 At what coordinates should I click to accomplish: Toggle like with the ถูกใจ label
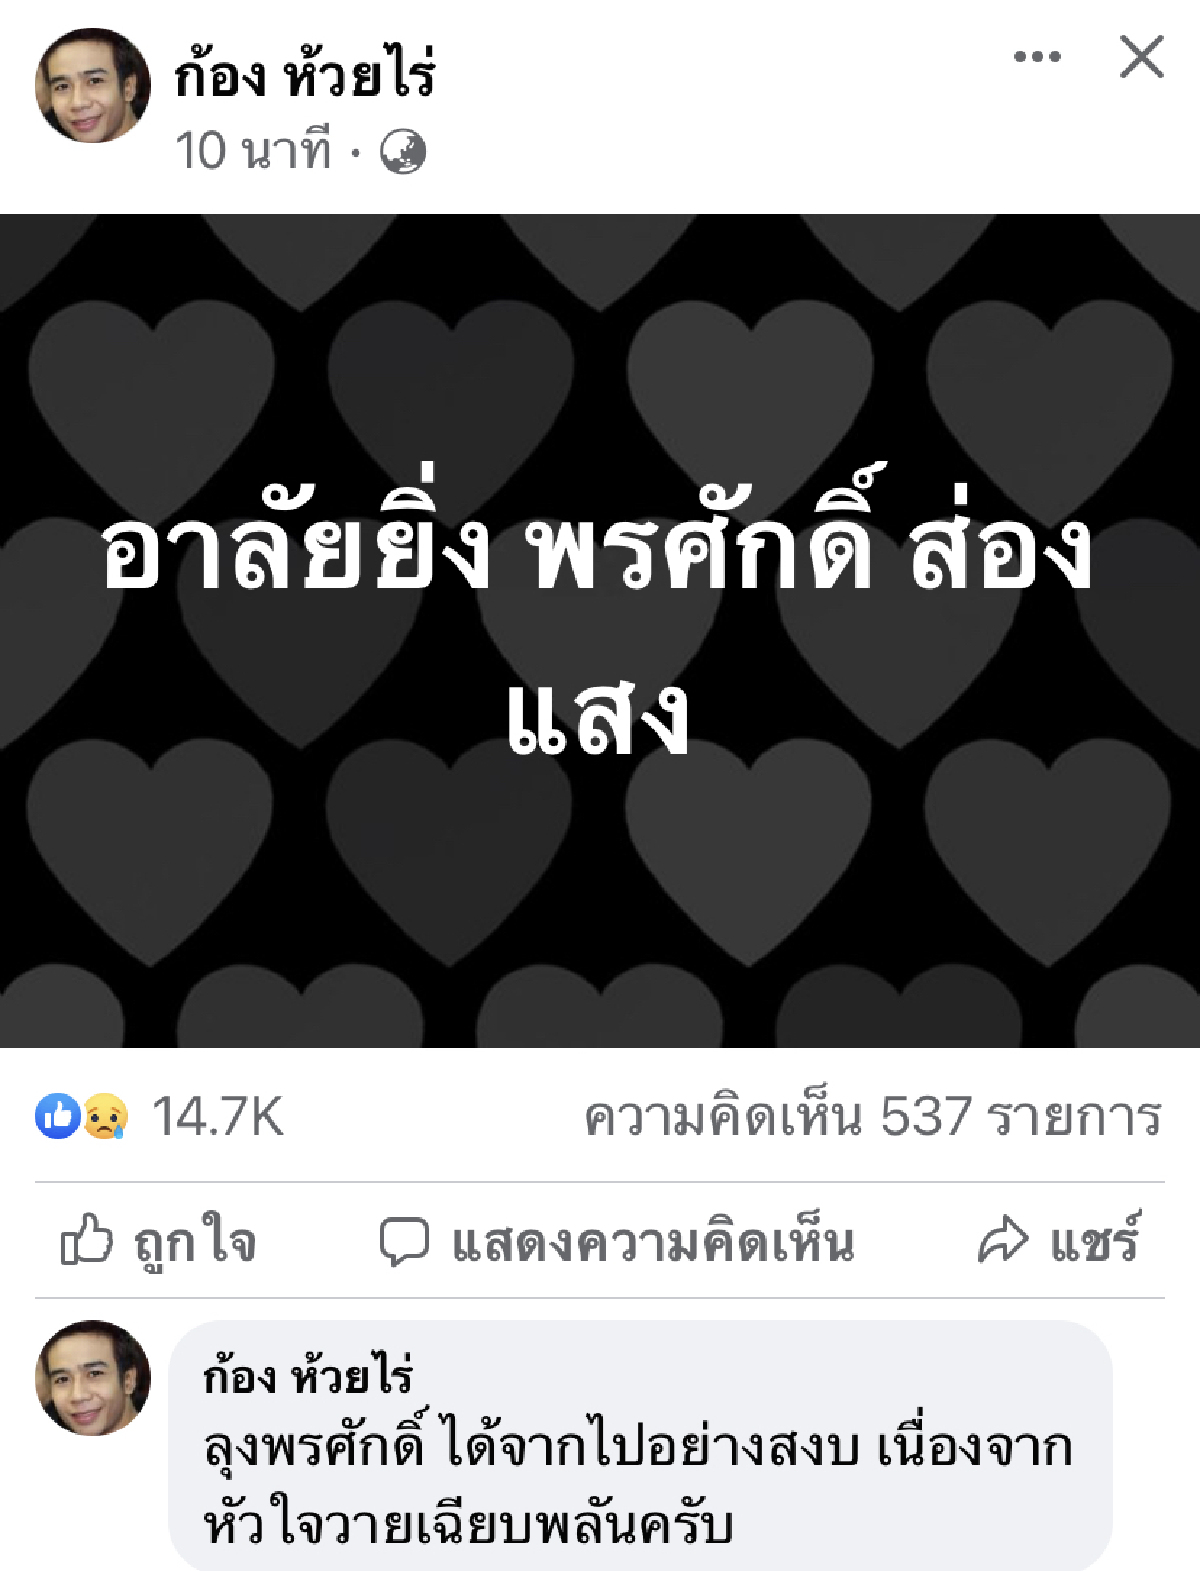coord(196,1241)
